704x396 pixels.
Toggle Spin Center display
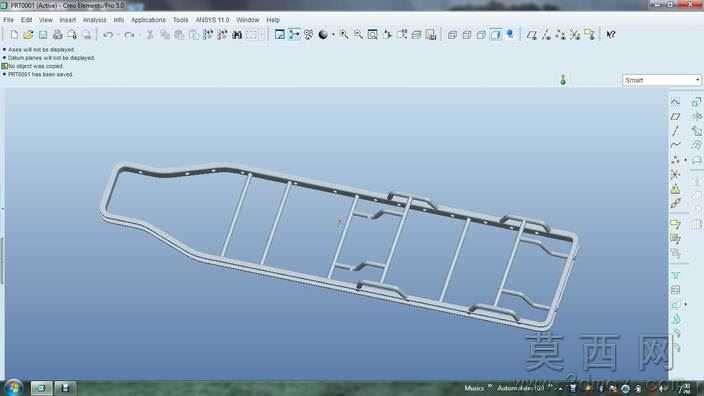click(294, 35)
